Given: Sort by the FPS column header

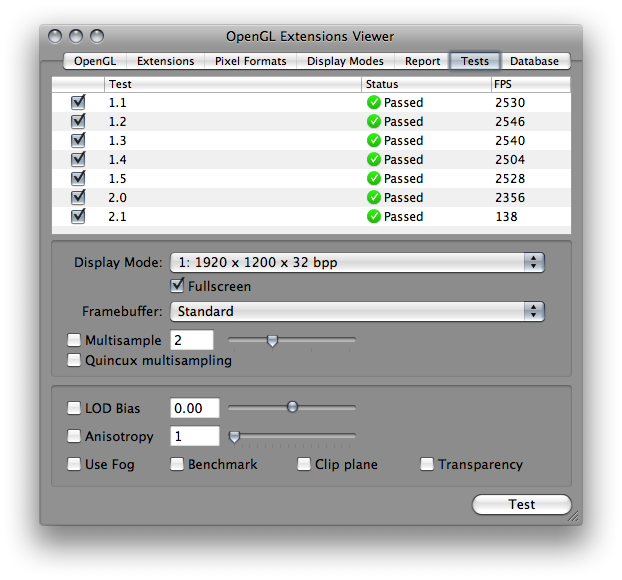Looking at the screenshot, I should 531,84.
